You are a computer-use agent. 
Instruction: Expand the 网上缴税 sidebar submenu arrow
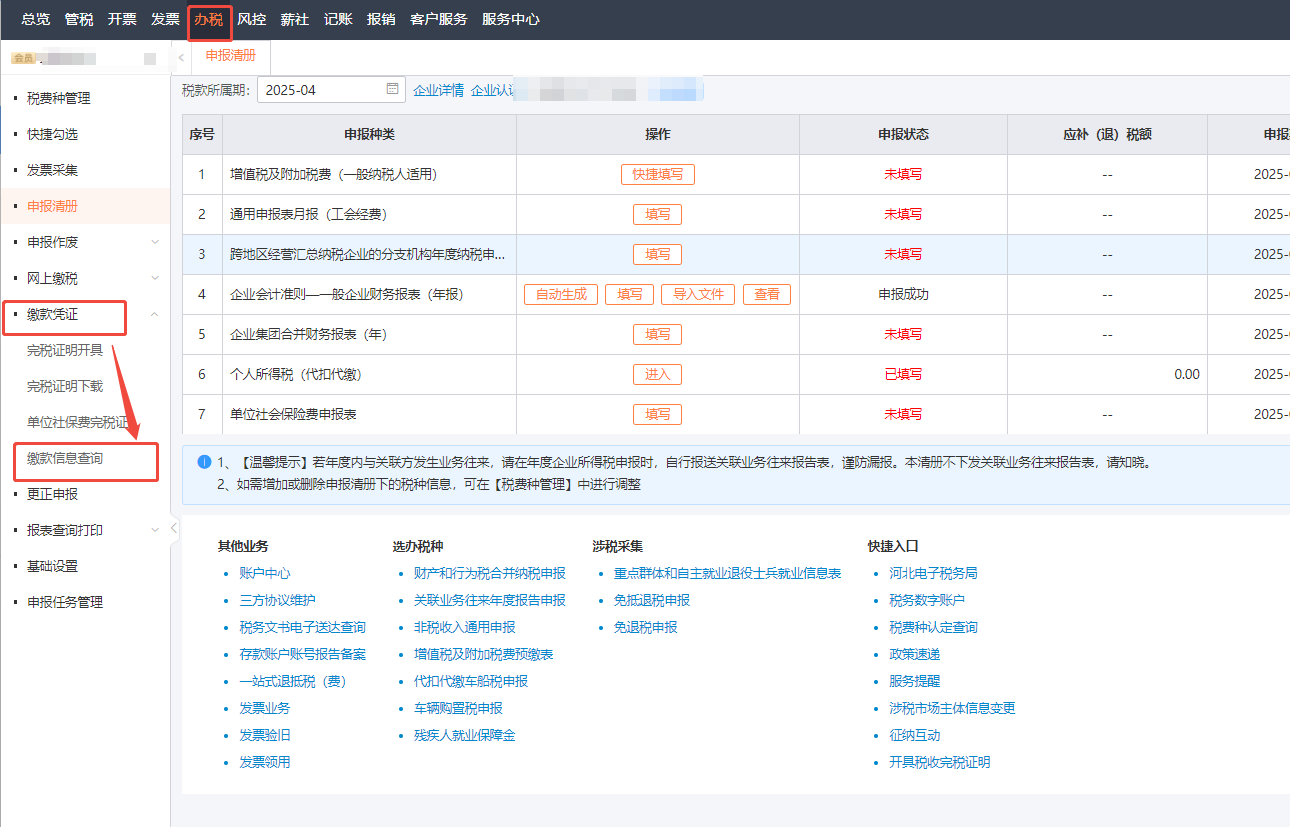tap(155, 278)
